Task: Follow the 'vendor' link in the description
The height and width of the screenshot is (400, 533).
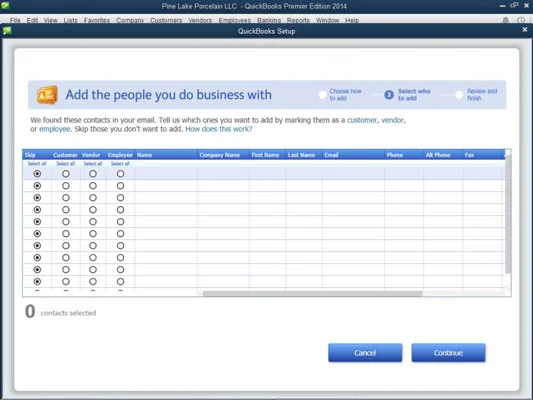Action: (392, 120)
